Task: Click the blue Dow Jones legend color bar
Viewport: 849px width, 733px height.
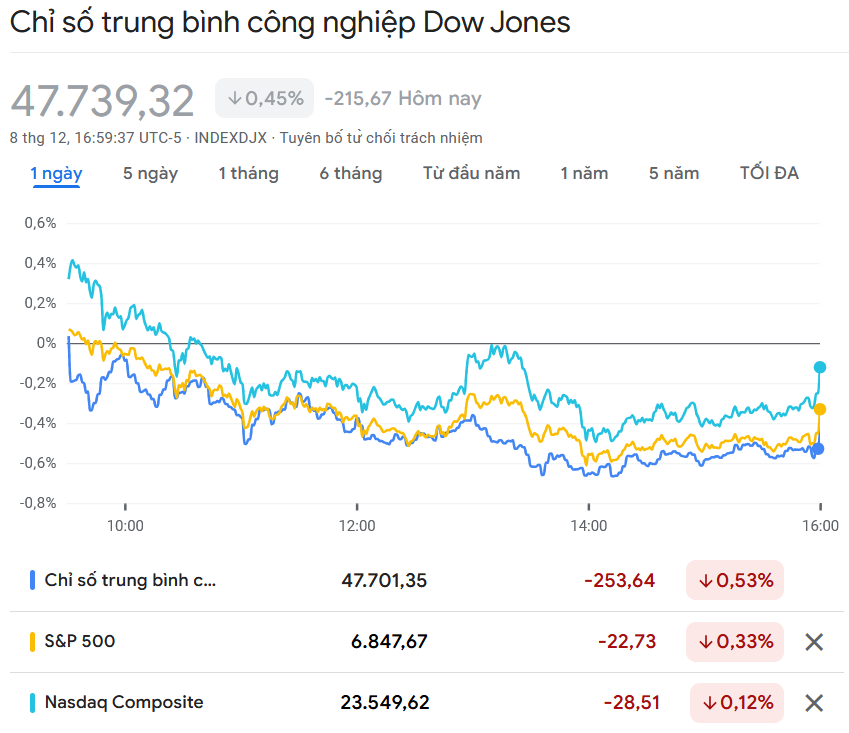Action: pos(33,580)
